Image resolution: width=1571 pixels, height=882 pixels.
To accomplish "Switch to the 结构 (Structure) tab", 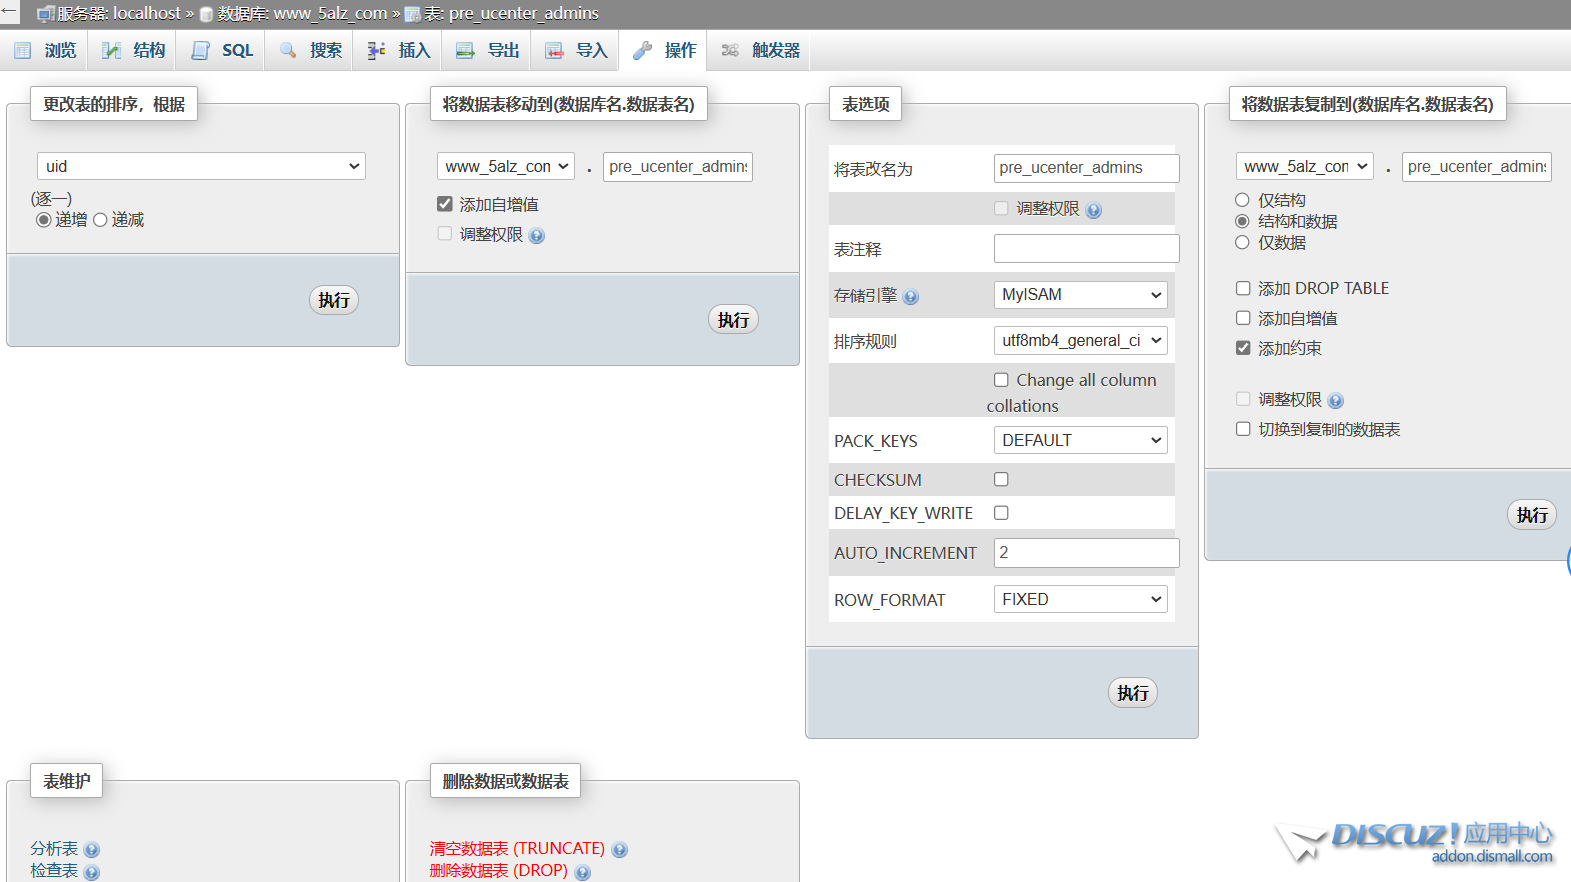I will point(134,51).
